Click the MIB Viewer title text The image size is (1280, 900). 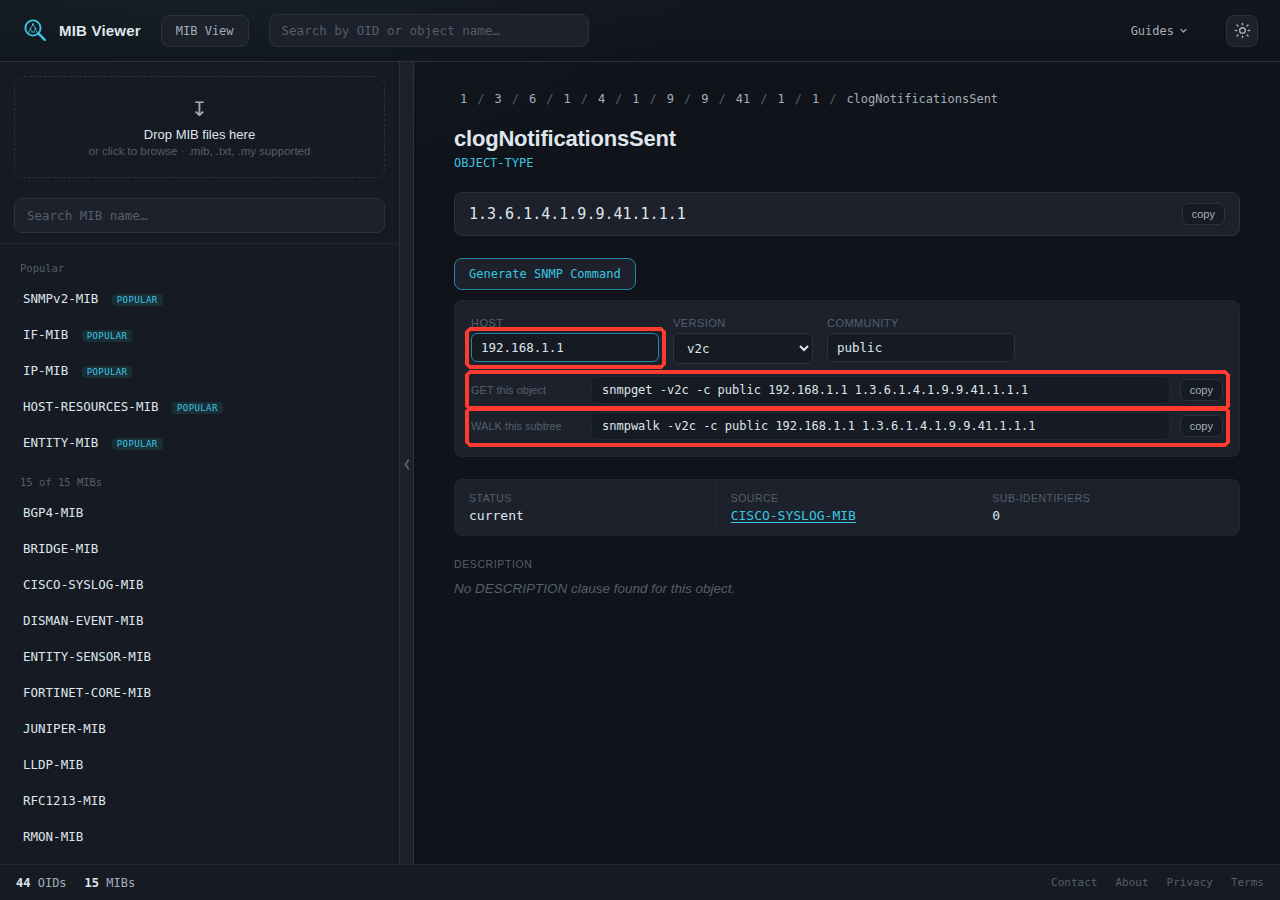pos(100,30)
